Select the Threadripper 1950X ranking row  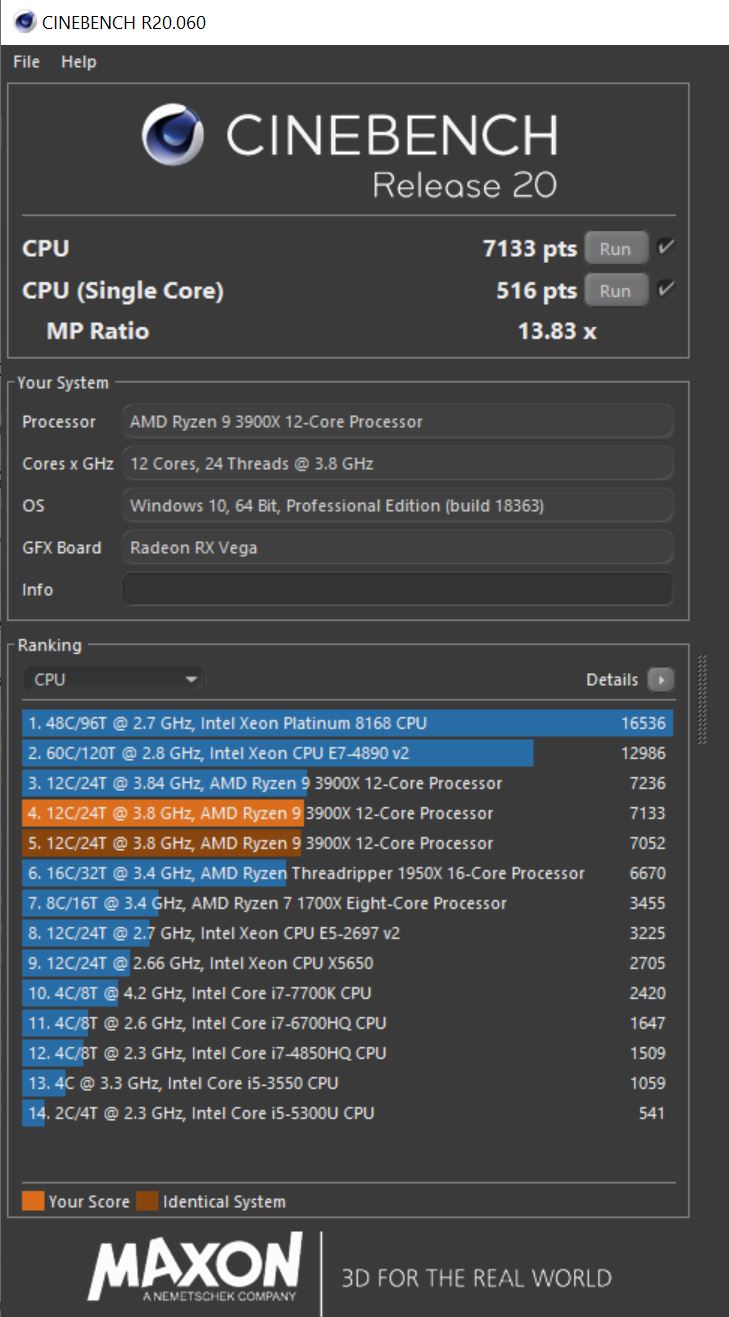(347, 873)
